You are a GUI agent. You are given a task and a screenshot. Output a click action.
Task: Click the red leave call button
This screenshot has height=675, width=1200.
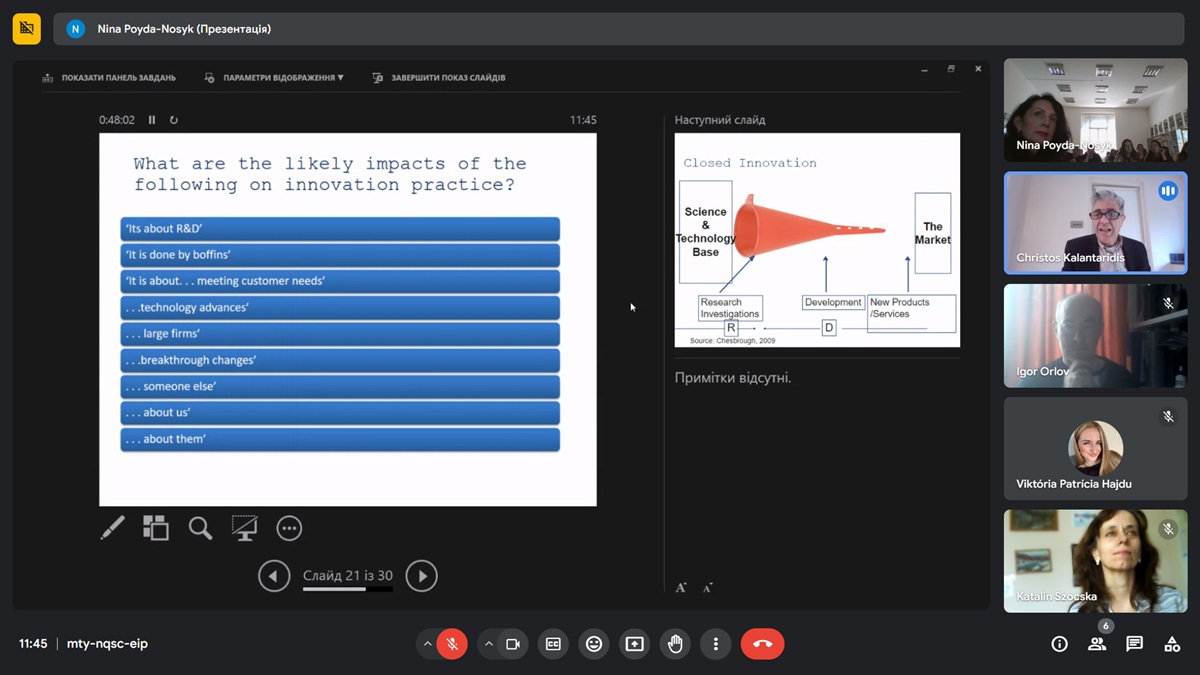click(762, 644)
